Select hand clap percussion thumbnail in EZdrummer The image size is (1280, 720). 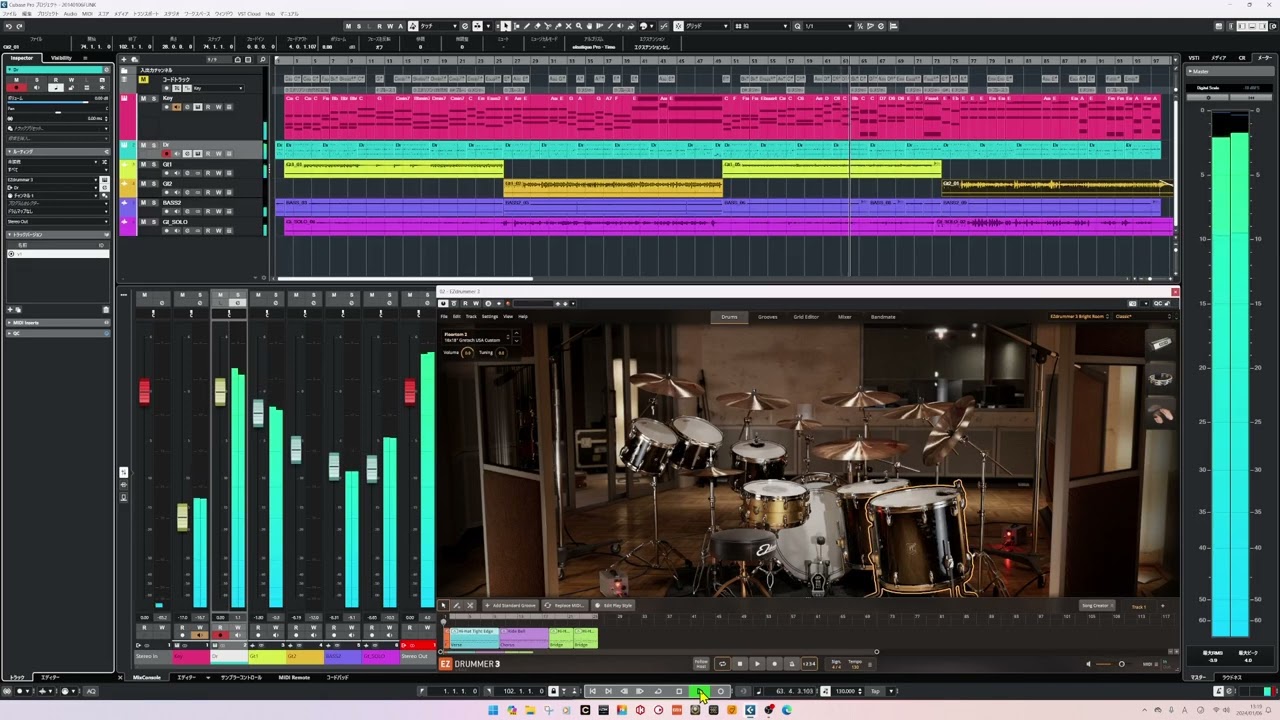point(1160,413)
